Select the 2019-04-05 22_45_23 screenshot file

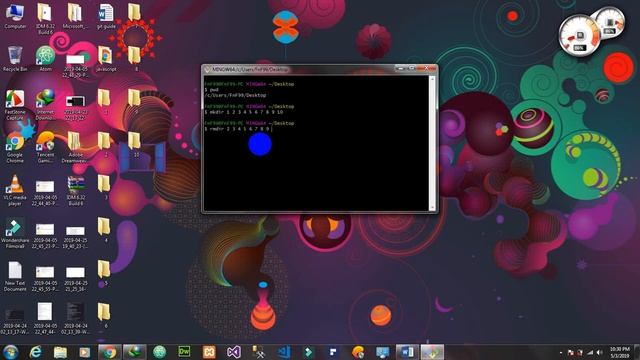[45, 236]
